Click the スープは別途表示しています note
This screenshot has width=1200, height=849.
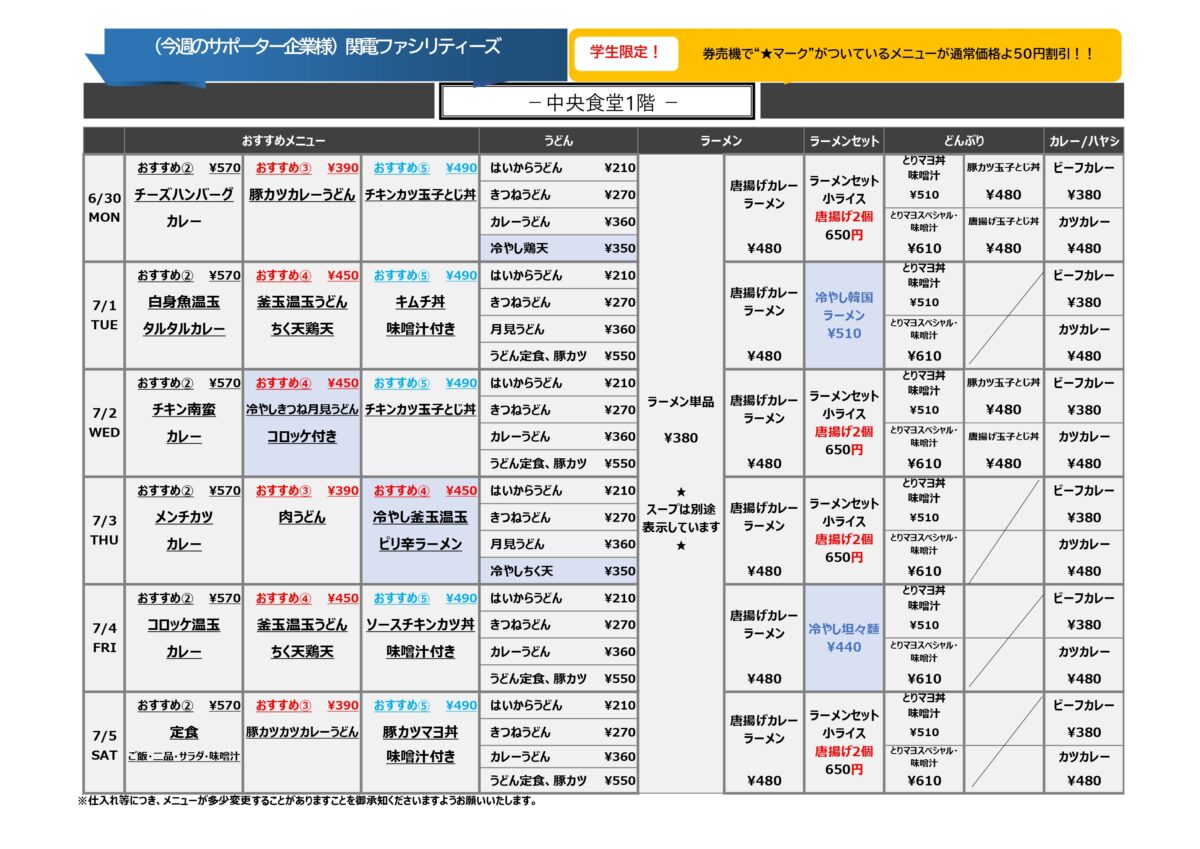click(680, 518)
